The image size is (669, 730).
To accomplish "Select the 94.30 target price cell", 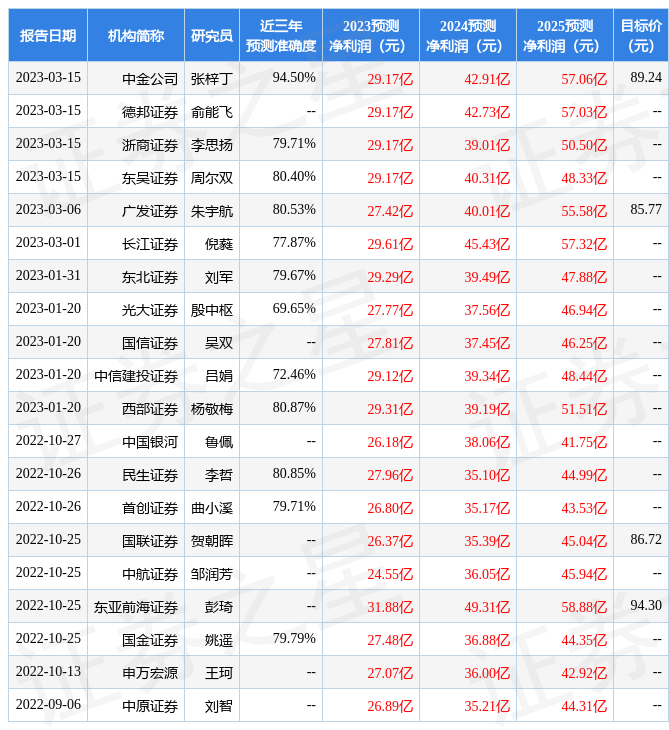I will pyautogui.click(x=646, y=606).
